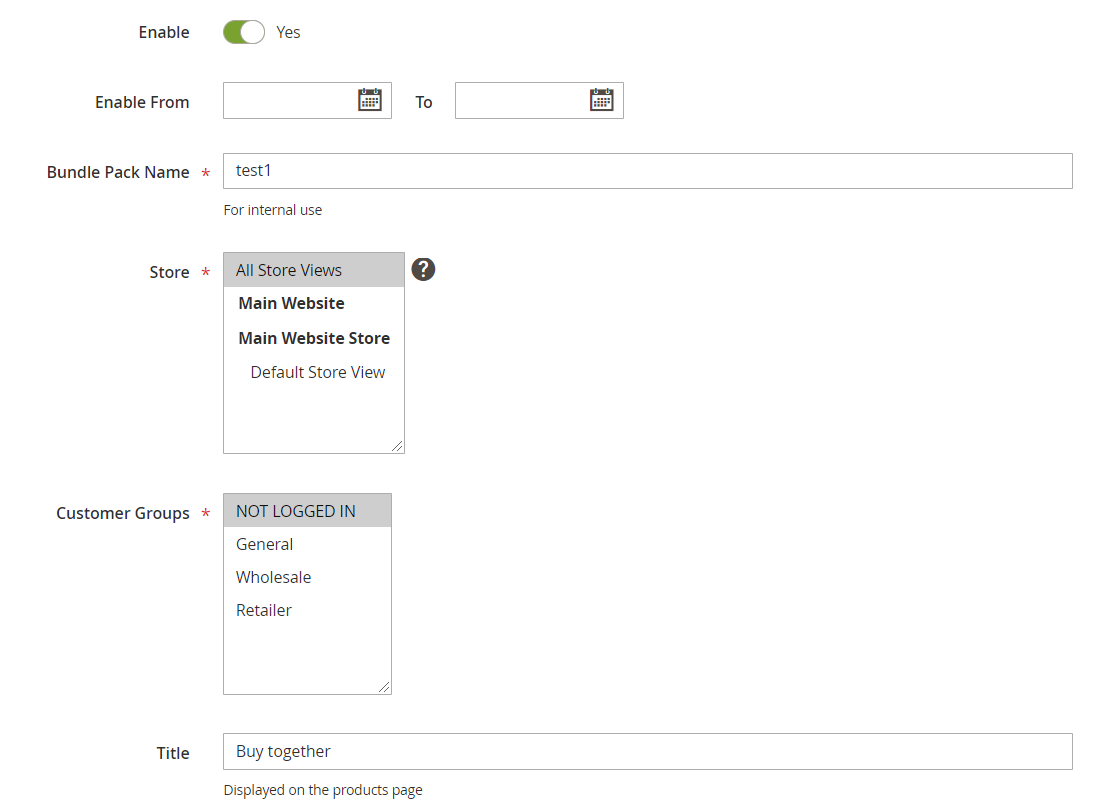This screenshot has height=807, width=1093.
Task: Open the To date calendar picker
Action: [x=601, y=100]
